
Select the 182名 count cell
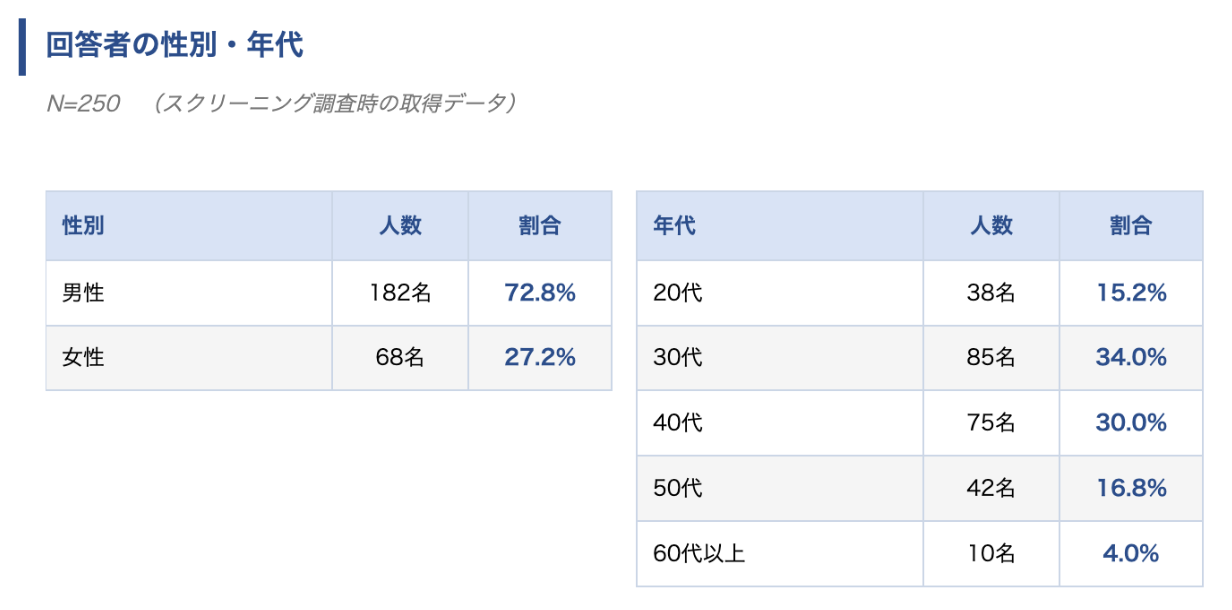[400, 294]
